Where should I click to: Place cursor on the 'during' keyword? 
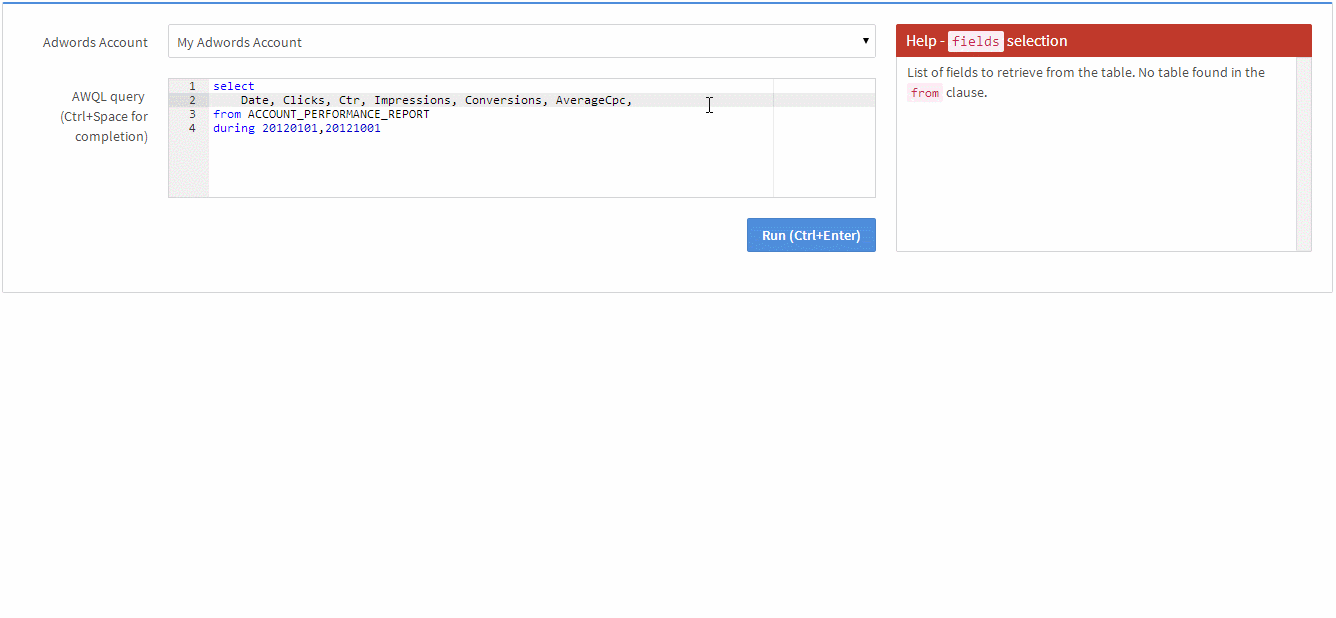click(x=233, y=129)
